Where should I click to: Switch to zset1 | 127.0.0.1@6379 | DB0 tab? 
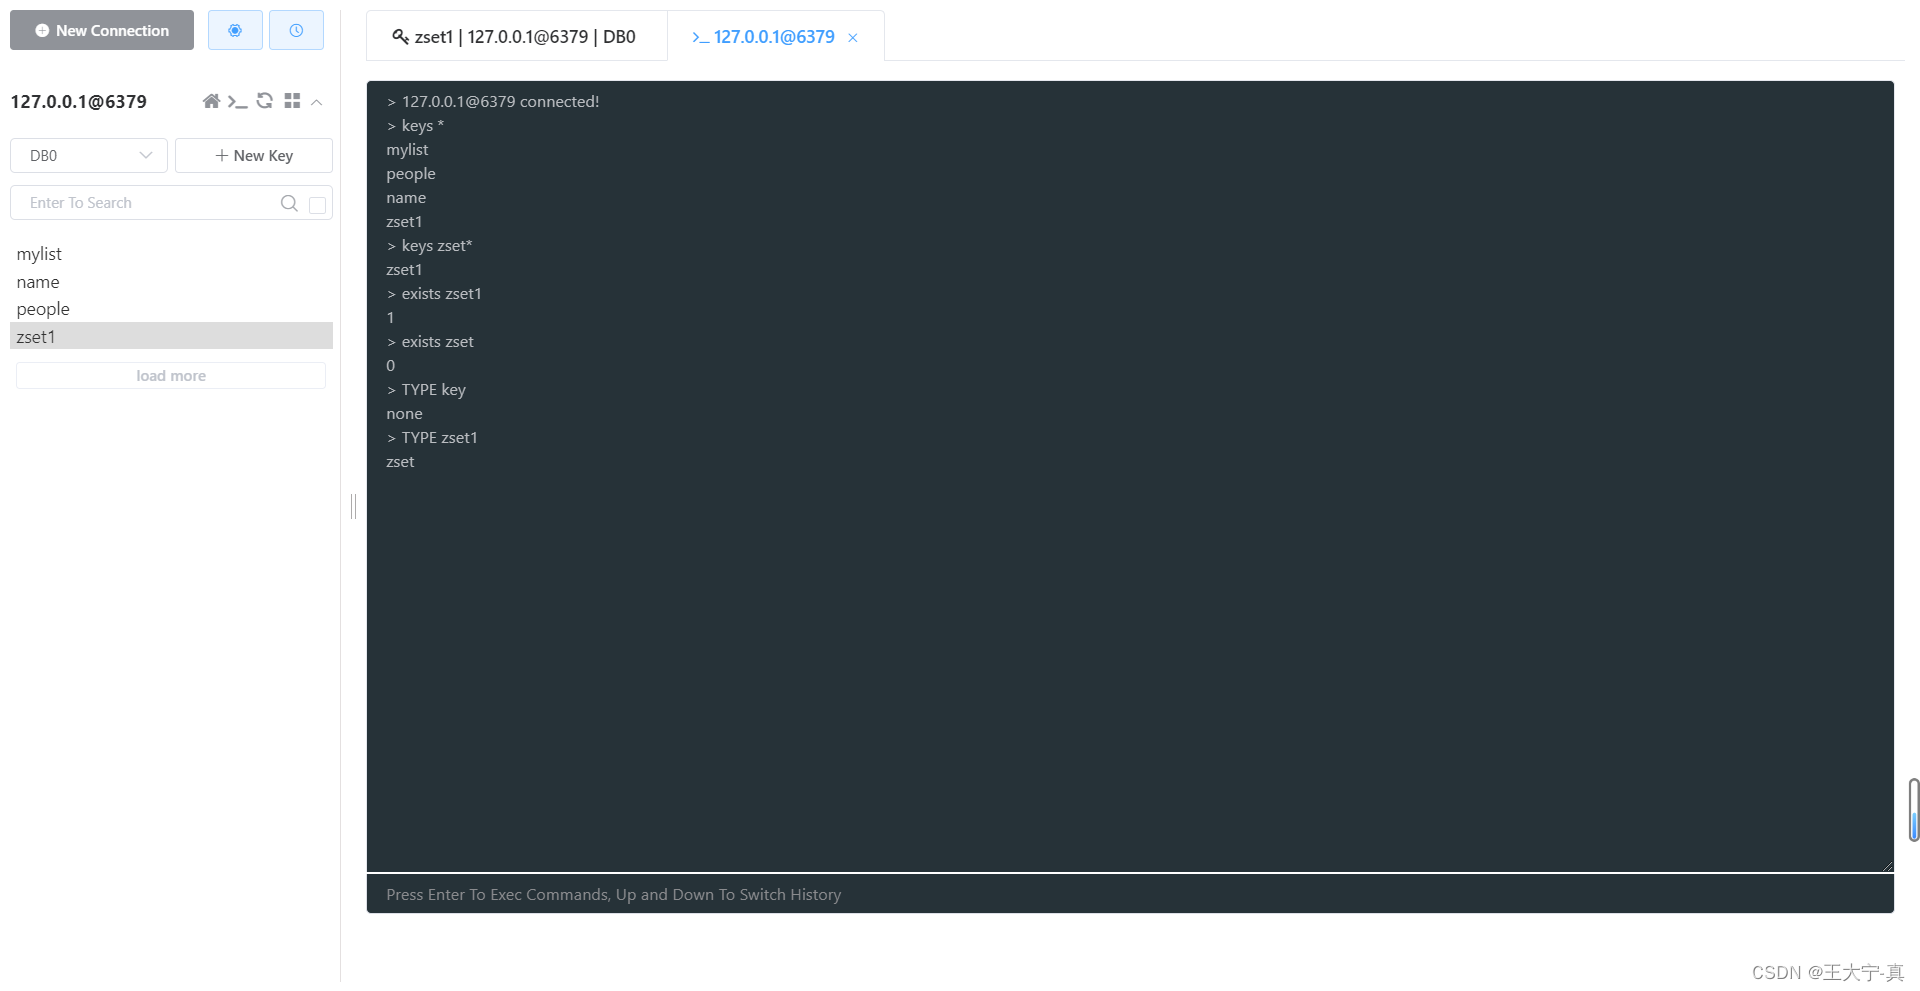(x=516, y=37)
